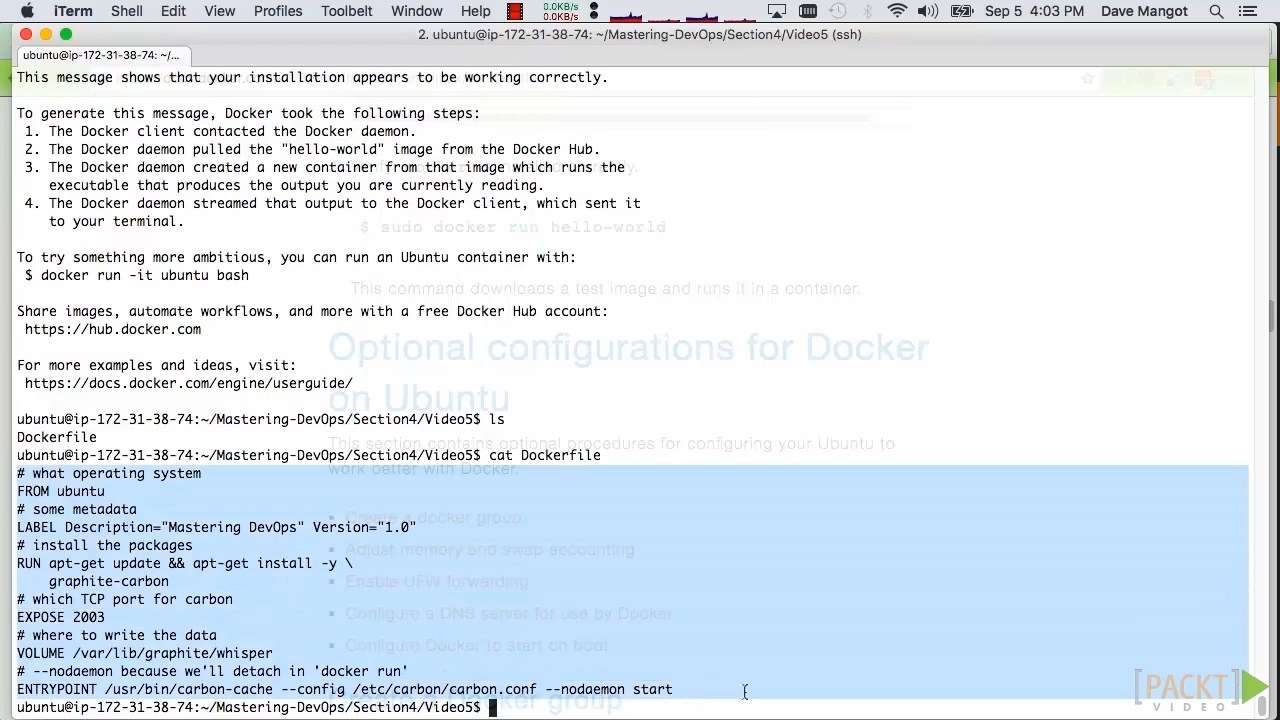Click the date and time Sep 5 4:03 PM
1280x720 pixels.
coord(1034,11)
